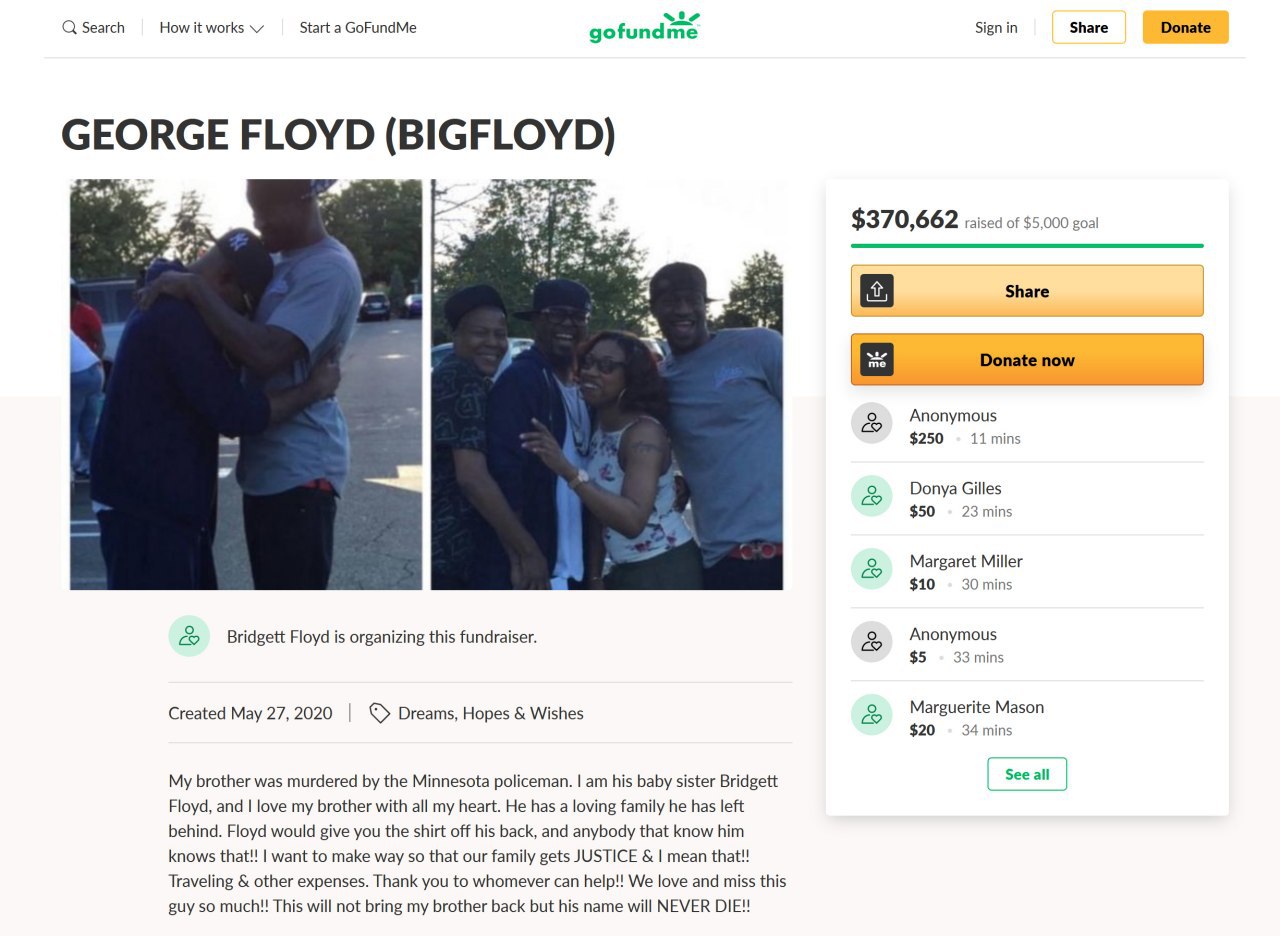The image size is (1280, 936).
Task: Click the tag icon beside Dreams, Hopes & Wishes
Action: tap(379, 713)
